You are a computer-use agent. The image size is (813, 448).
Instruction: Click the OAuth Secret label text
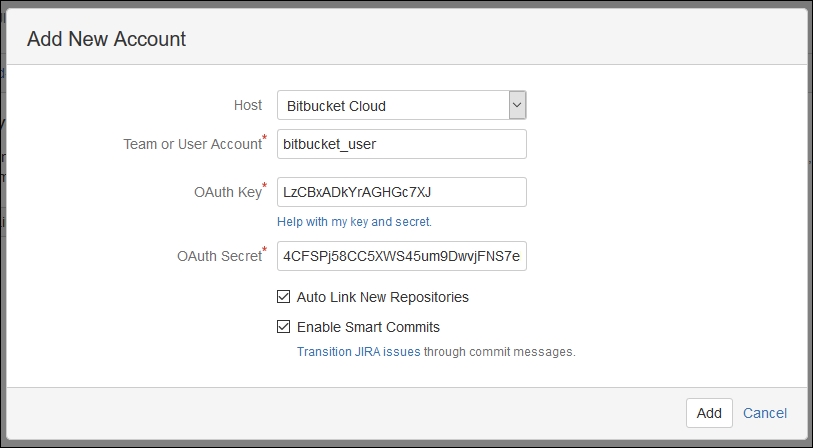219,256
